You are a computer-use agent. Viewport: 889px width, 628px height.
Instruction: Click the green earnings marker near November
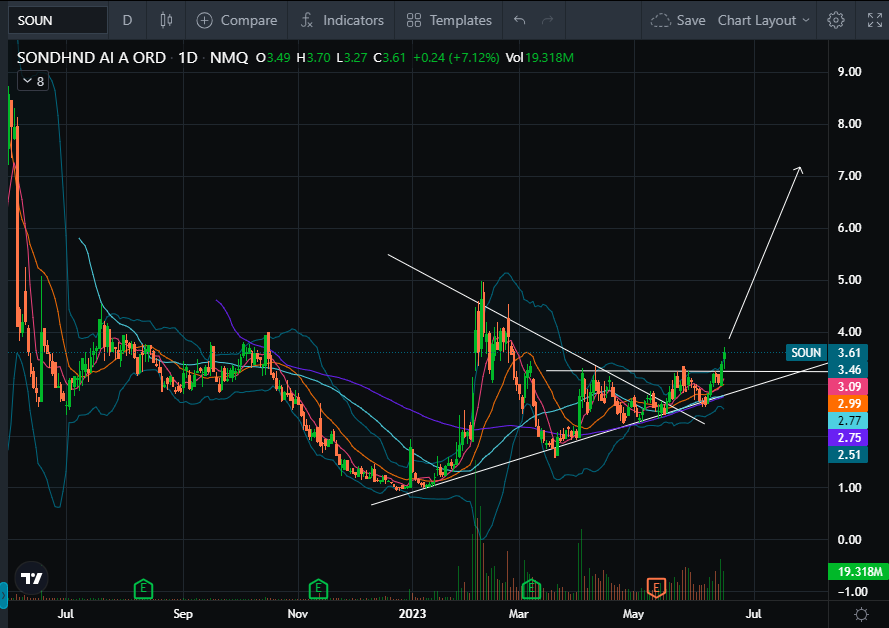tap(319, 588)
